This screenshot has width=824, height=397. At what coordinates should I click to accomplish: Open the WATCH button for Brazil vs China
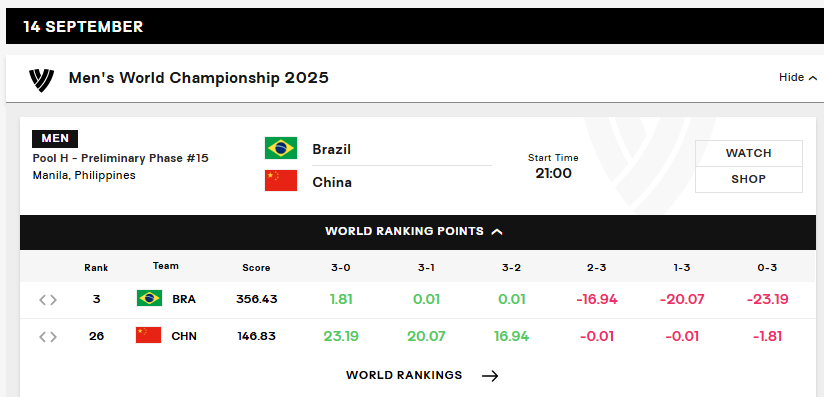(748, 153)
